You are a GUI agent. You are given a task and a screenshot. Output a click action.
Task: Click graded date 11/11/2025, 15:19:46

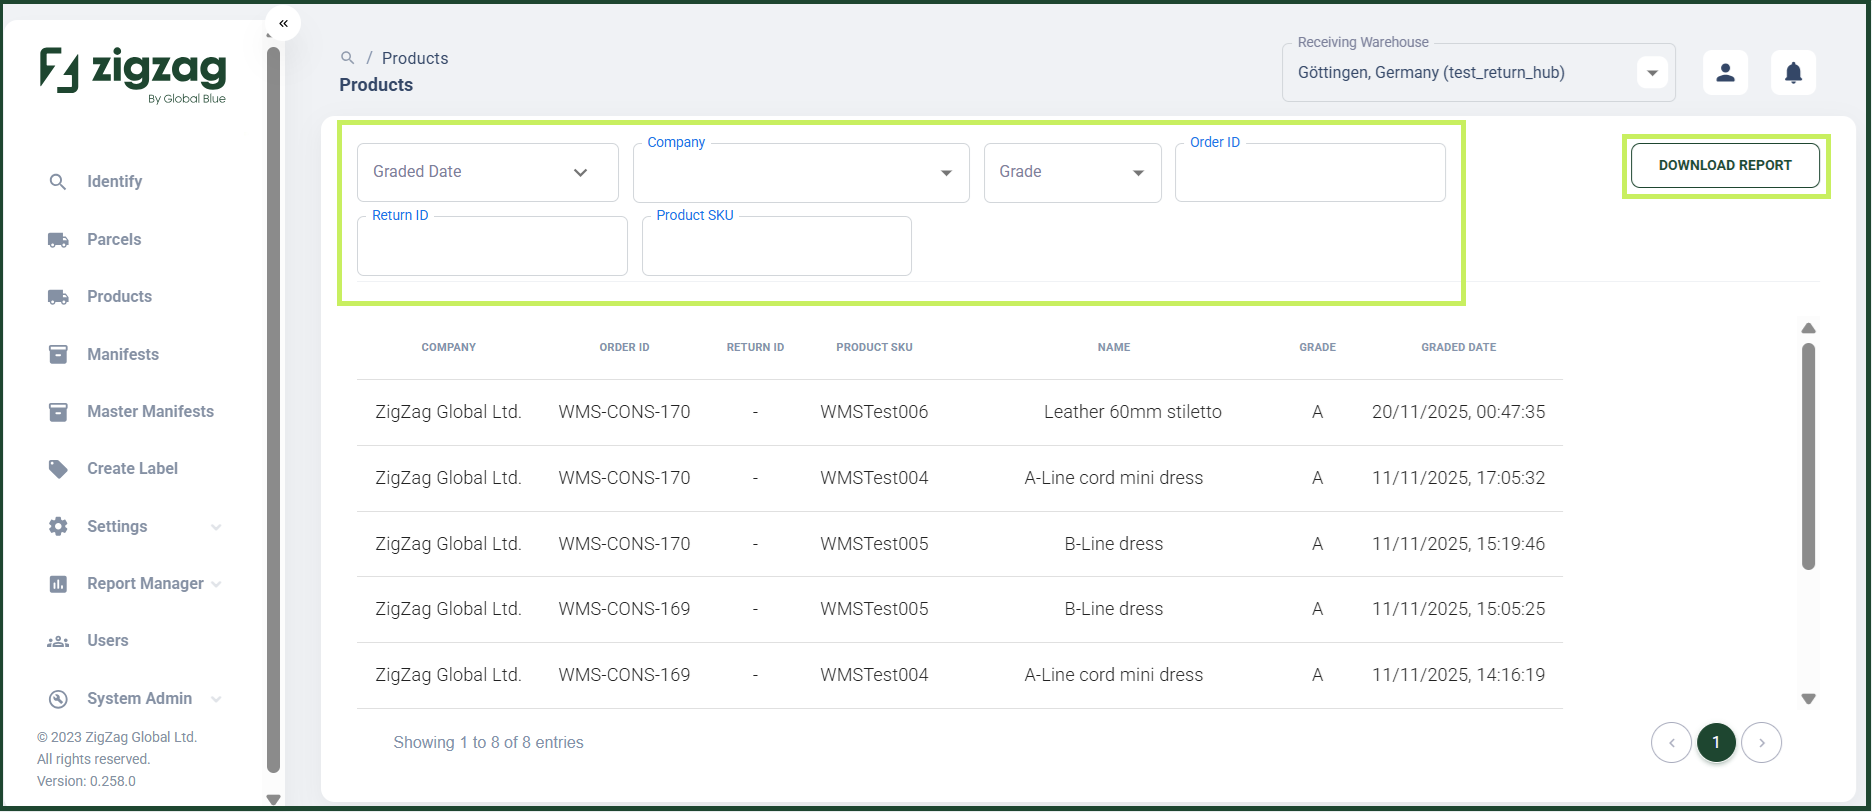pyautogui.click(x=1458, y=544)
